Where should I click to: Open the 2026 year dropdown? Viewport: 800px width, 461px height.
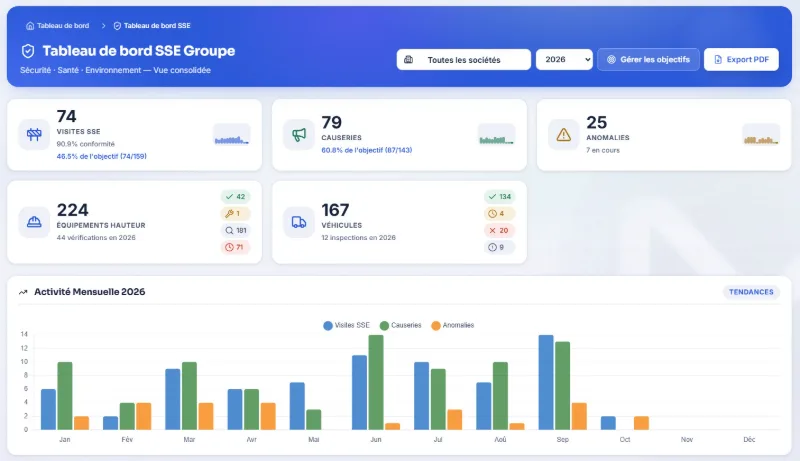tap(564, 60)
